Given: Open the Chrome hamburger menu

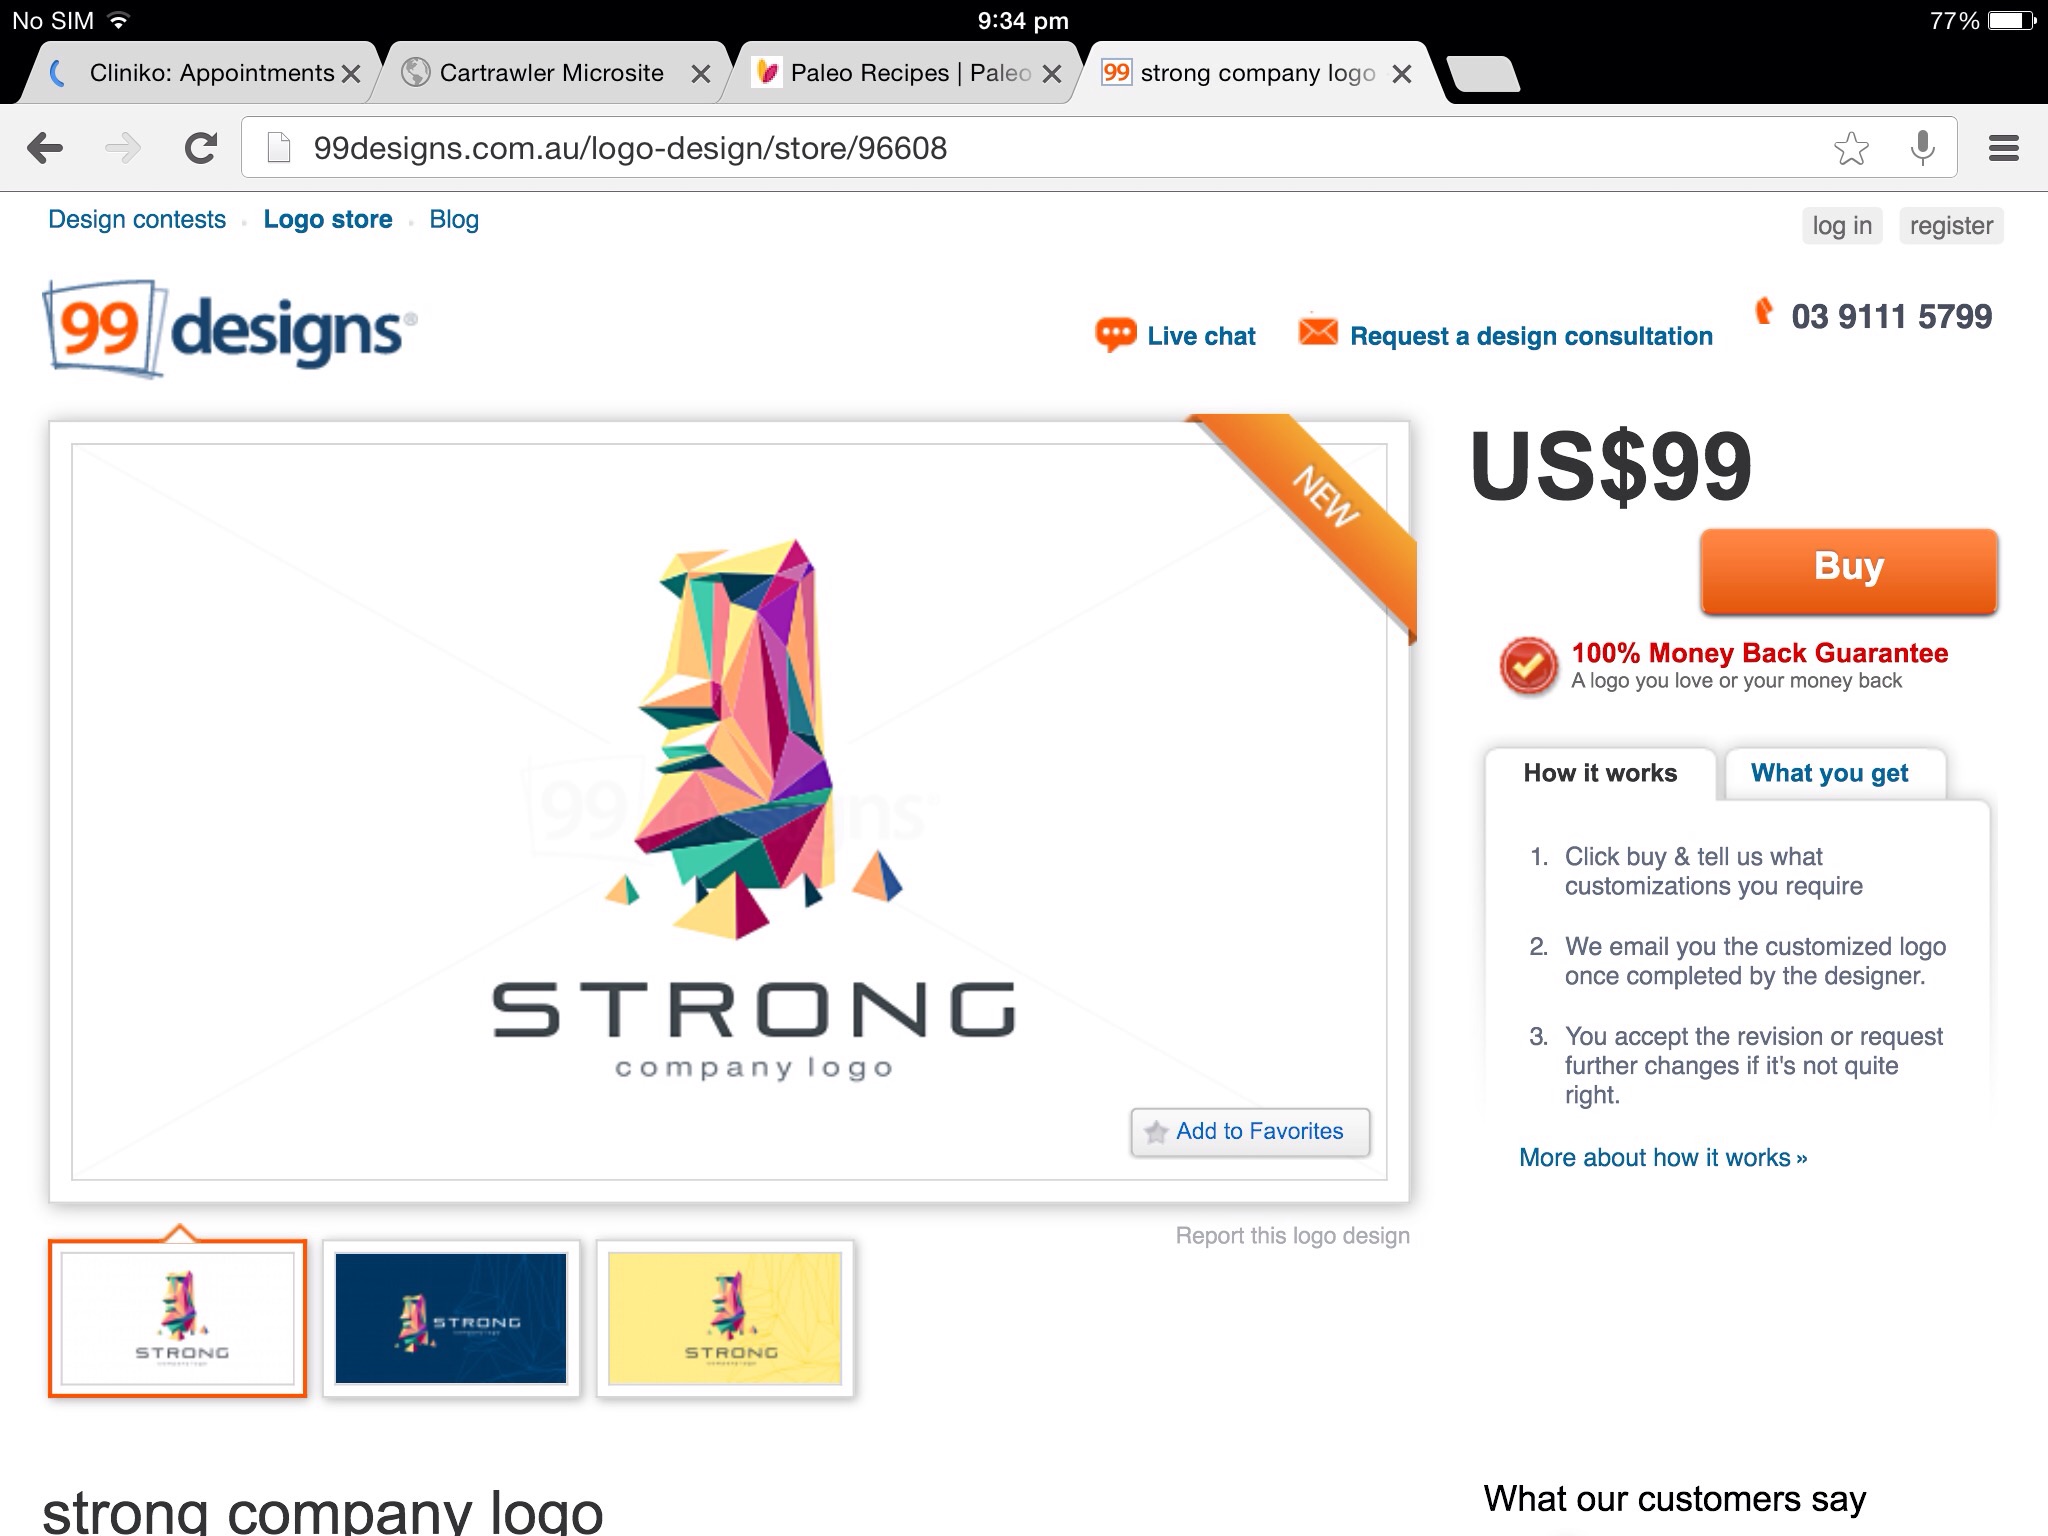Looking at the screenshot, I should pyautogui.click(x=2004, y=149).
